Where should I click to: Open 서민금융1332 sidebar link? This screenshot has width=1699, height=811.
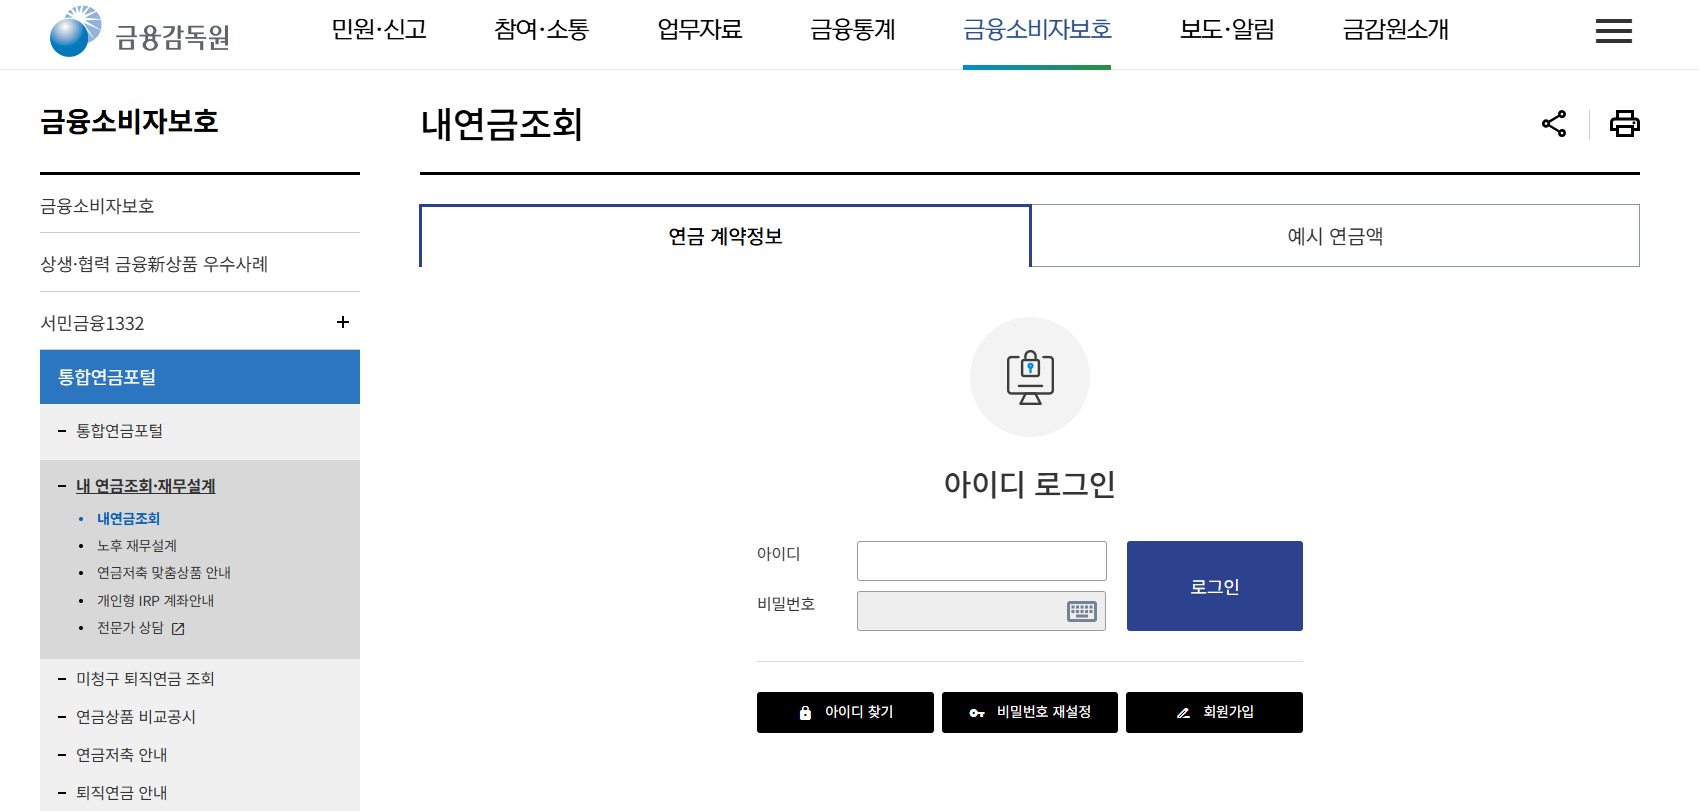92,323
